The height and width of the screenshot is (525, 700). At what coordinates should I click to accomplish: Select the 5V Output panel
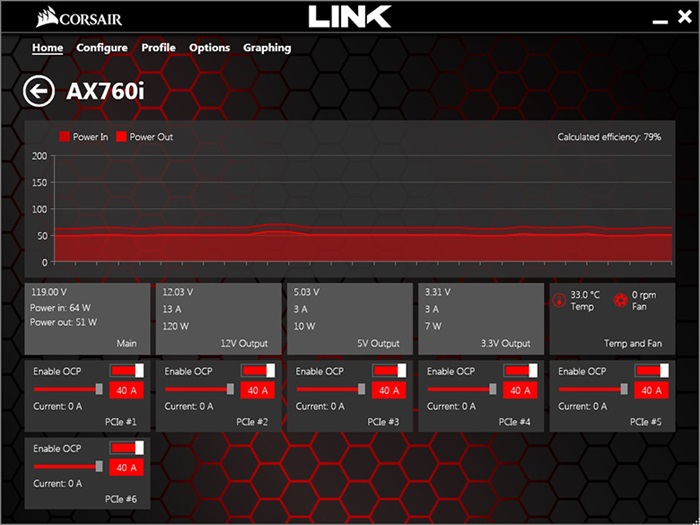click(350, 319)
